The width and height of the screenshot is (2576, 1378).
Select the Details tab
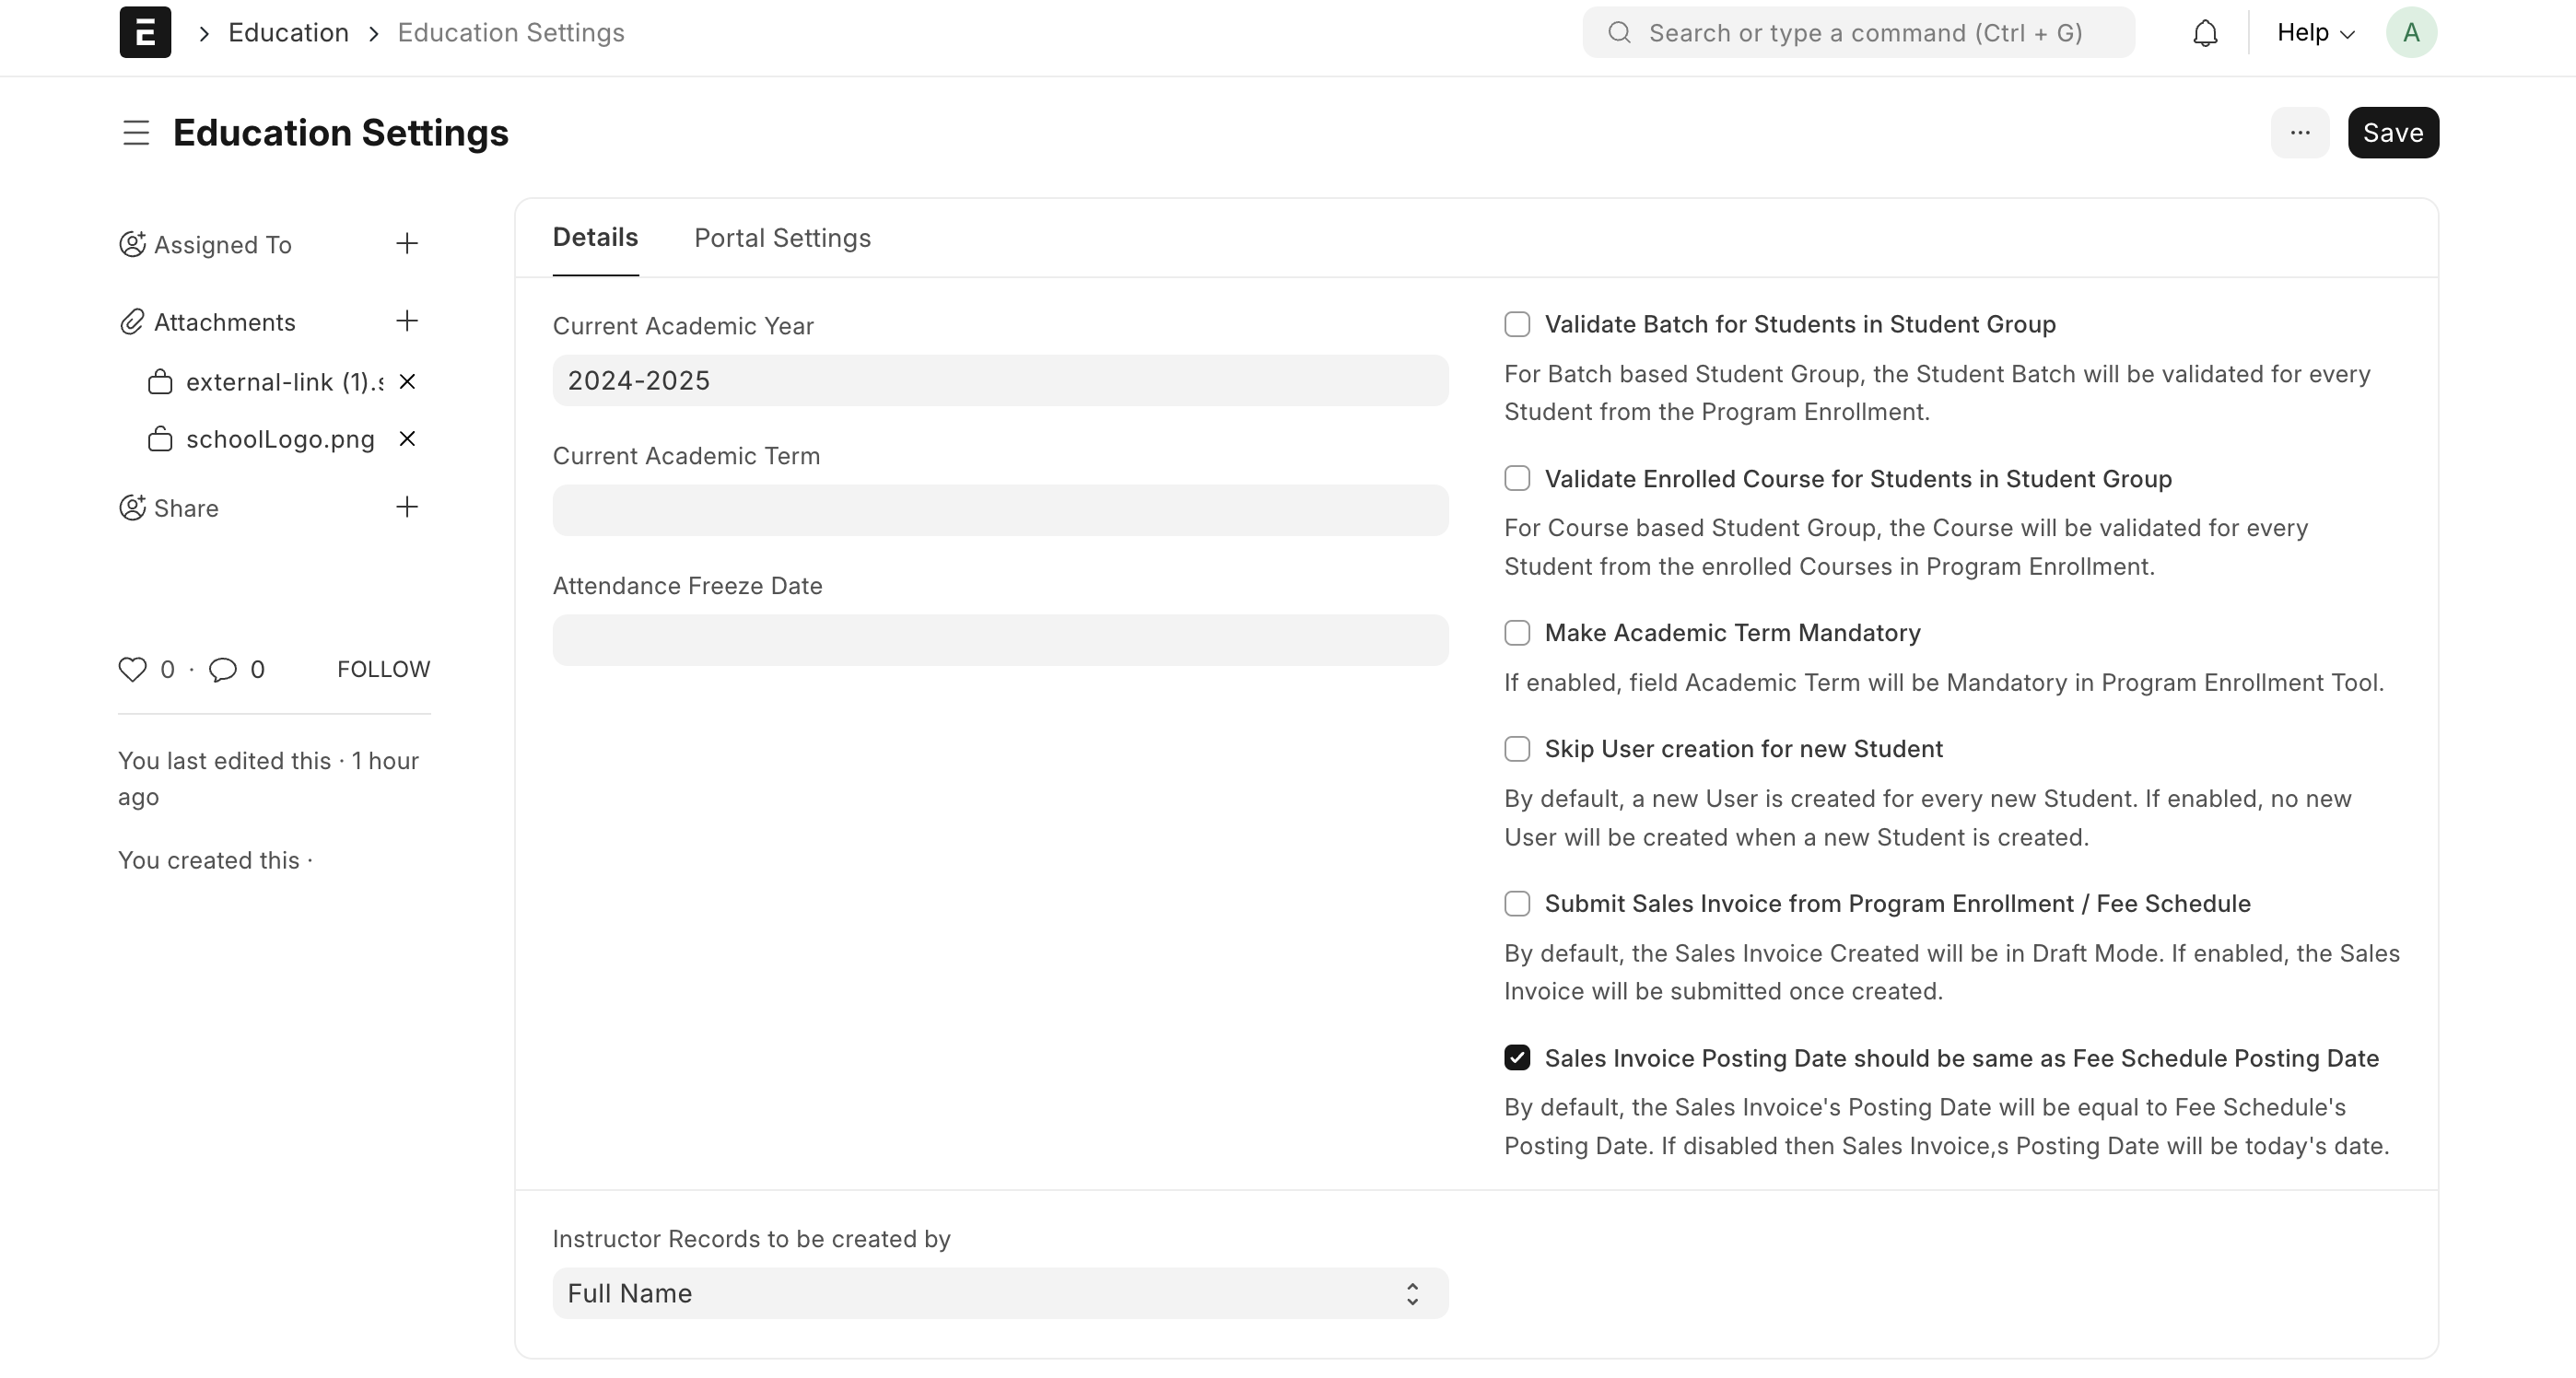595,238
